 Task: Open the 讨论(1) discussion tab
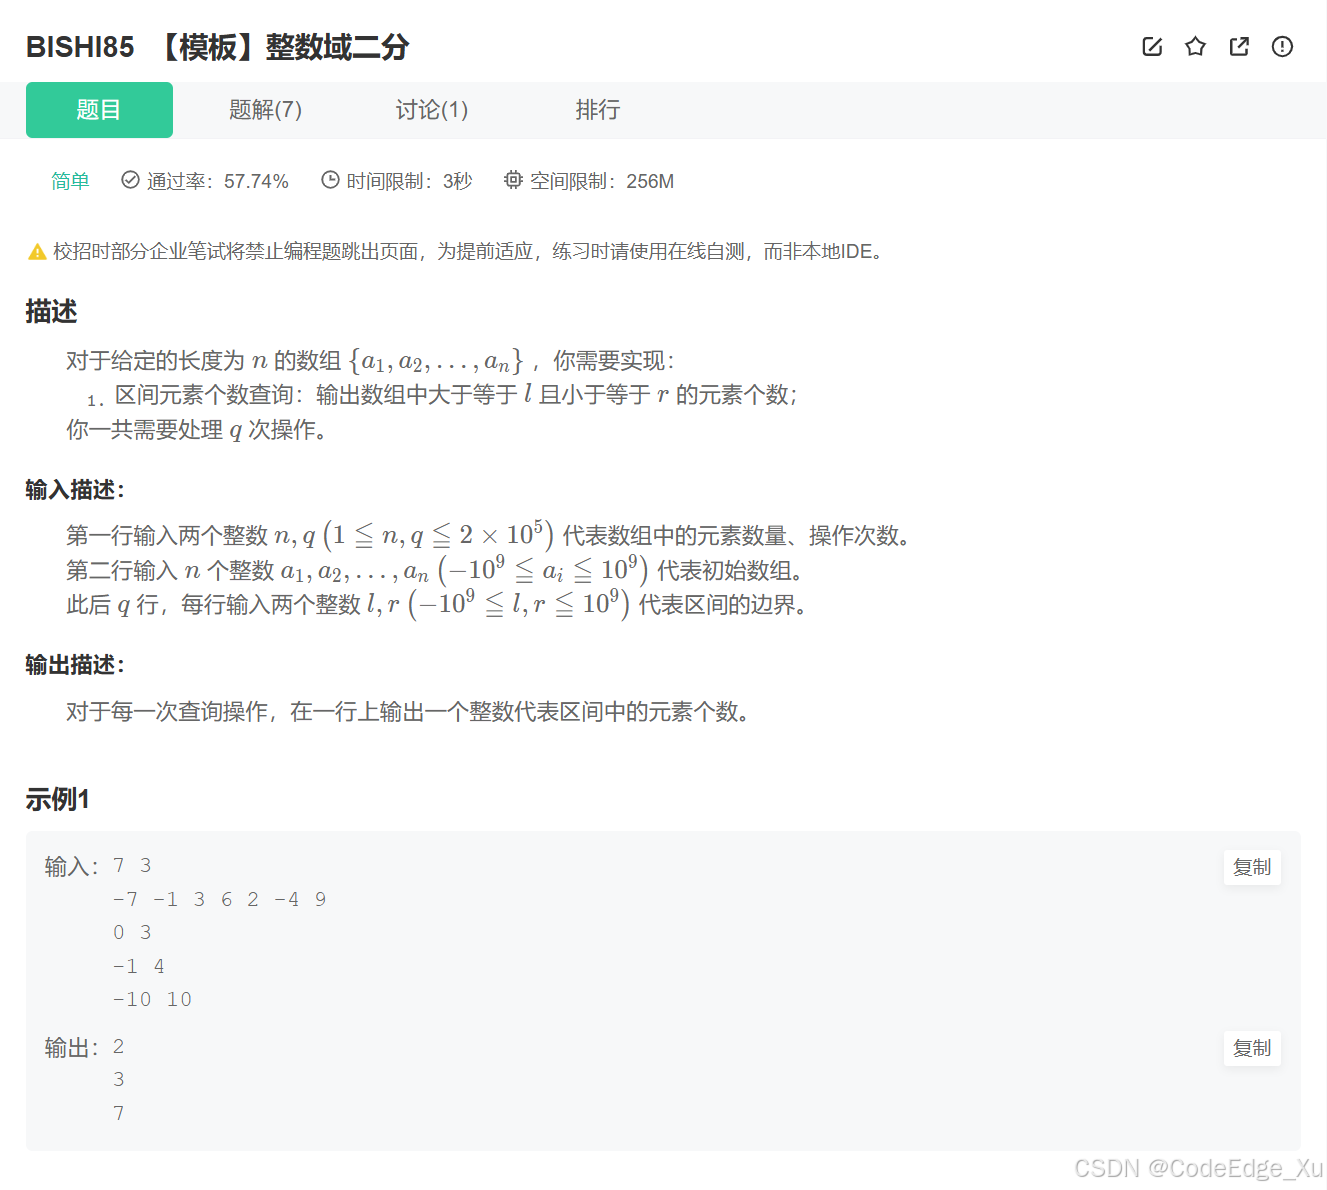(x=432, y=110)
